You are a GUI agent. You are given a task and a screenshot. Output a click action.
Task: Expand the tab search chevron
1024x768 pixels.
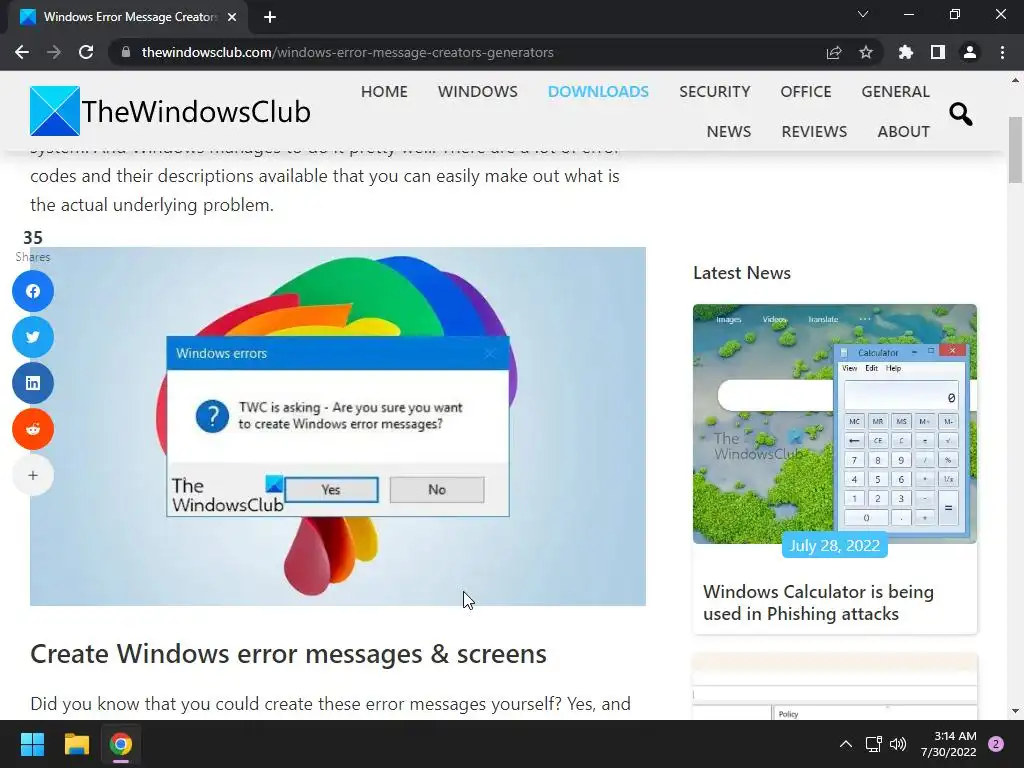[x=863, y=14]
